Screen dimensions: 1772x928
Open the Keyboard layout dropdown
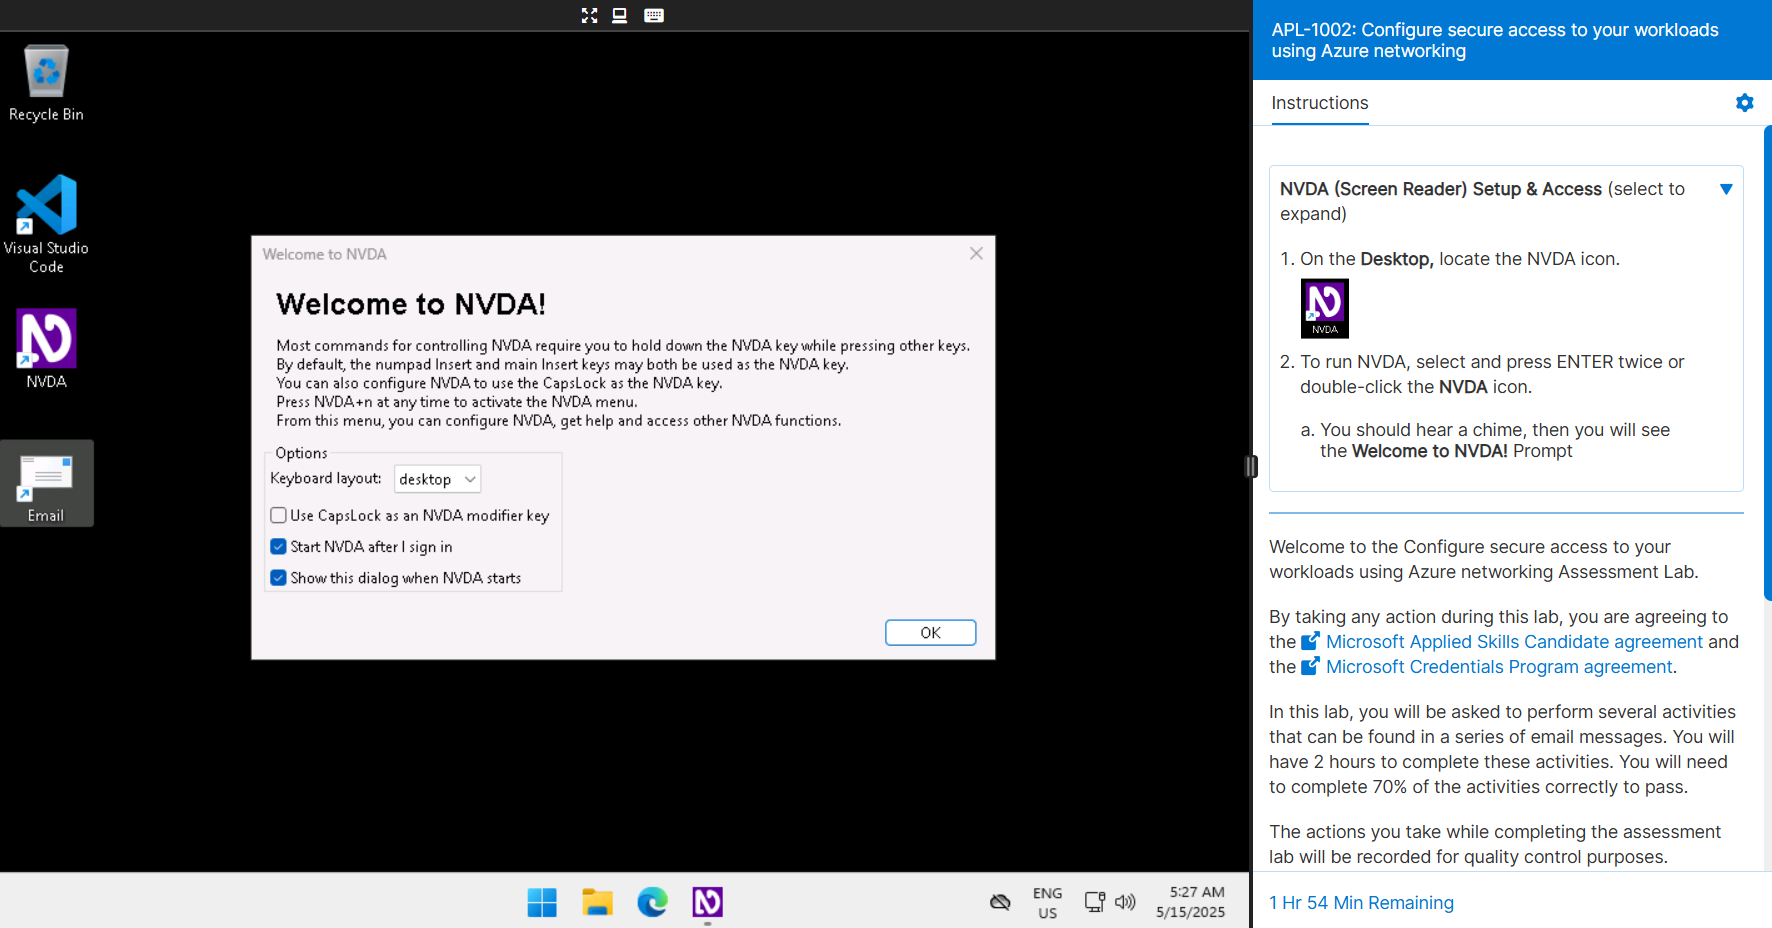coord(437,479)
